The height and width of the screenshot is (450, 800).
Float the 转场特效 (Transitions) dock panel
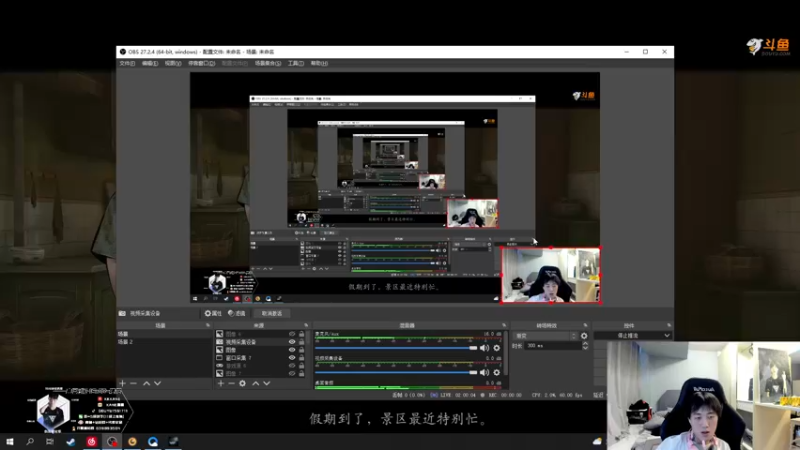click(585, 325)
